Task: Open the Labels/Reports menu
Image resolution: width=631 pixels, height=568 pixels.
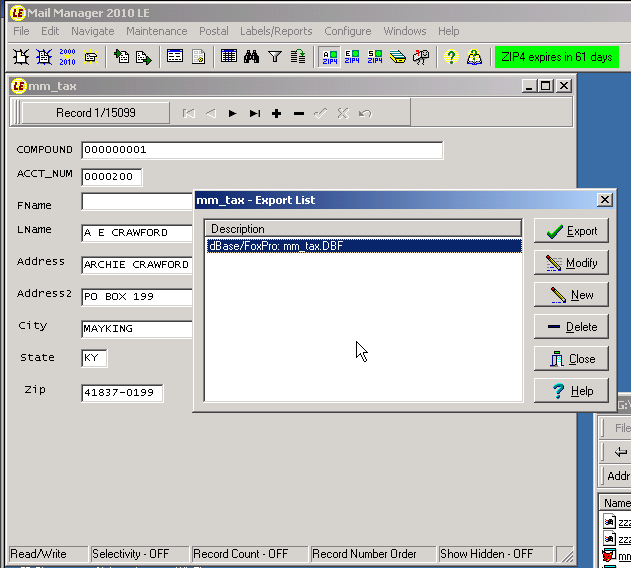Action: pos(276,31)
